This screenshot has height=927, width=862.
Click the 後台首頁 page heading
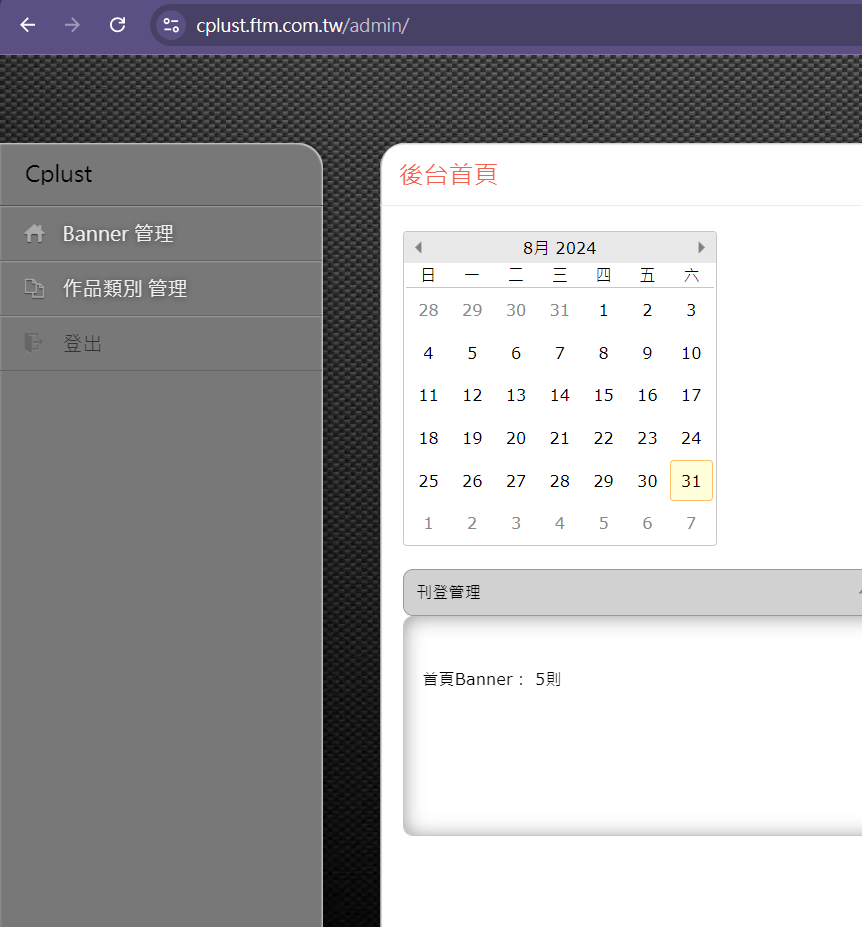coord(448,174)
